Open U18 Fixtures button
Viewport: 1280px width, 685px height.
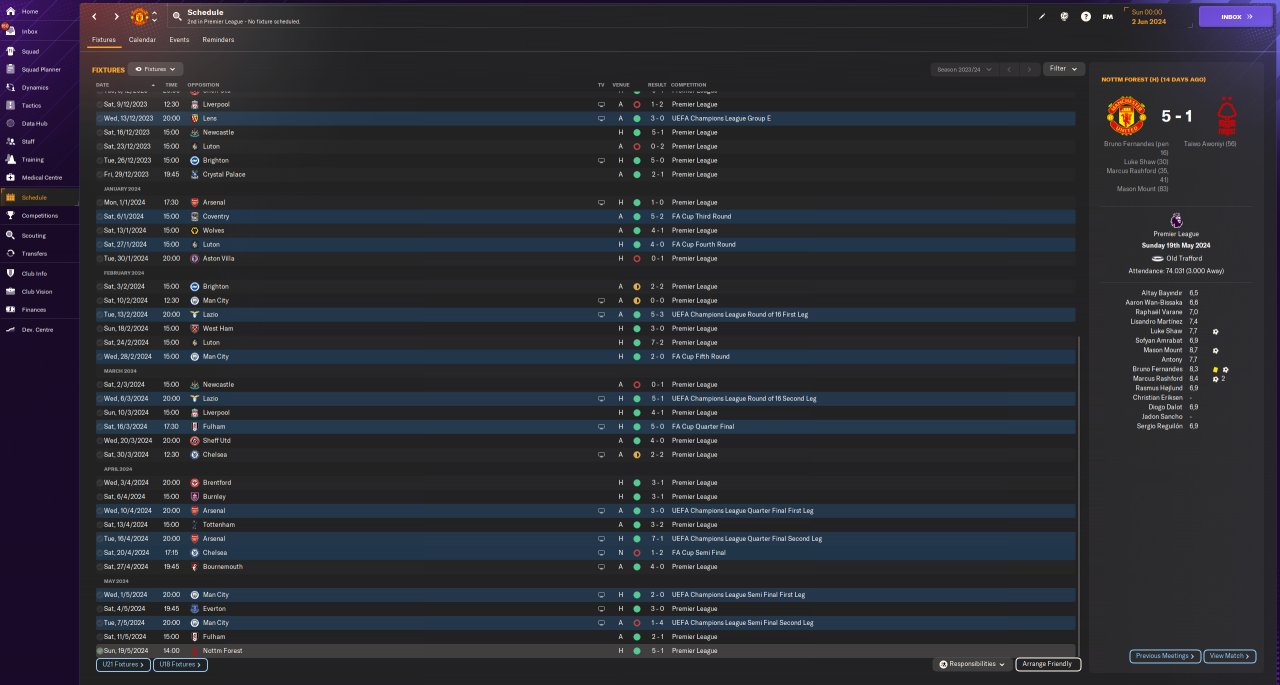[180, 664]
